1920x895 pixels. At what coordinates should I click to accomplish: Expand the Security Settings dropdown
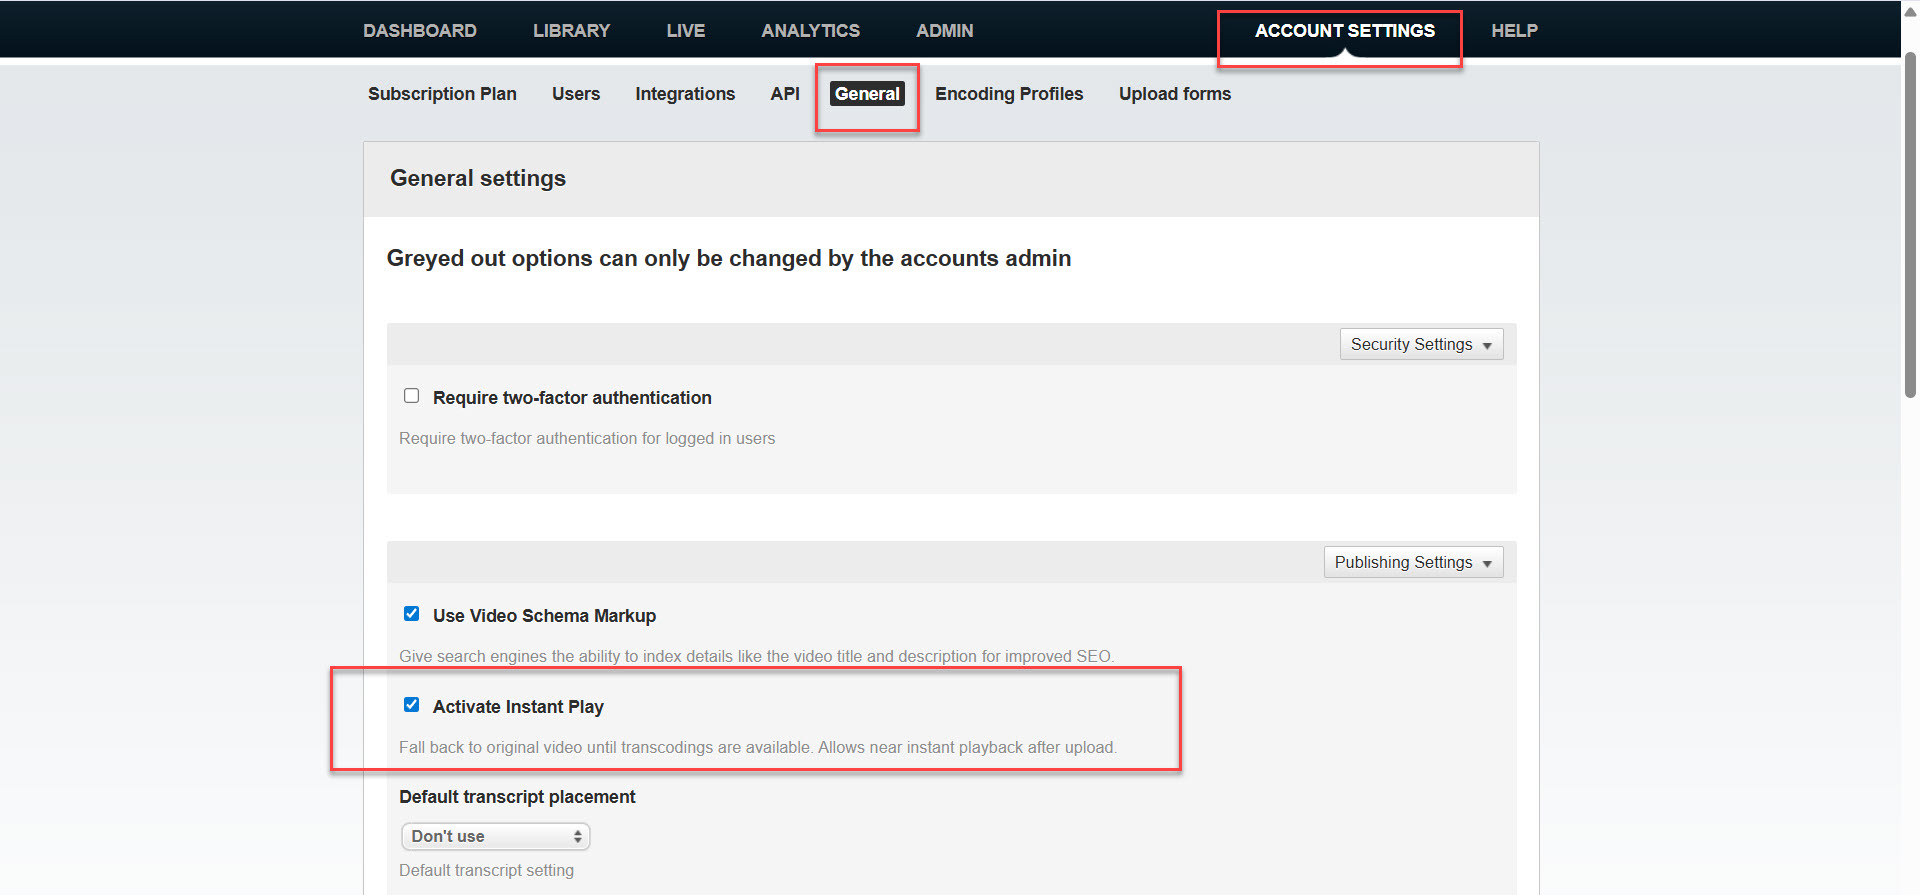pyautogui.click(x=1420, y=344)
